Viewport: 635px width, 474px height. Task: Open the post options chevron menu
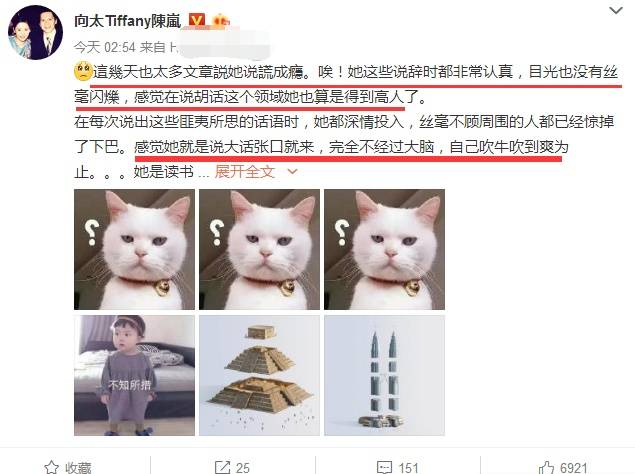[x=616, y=11]
